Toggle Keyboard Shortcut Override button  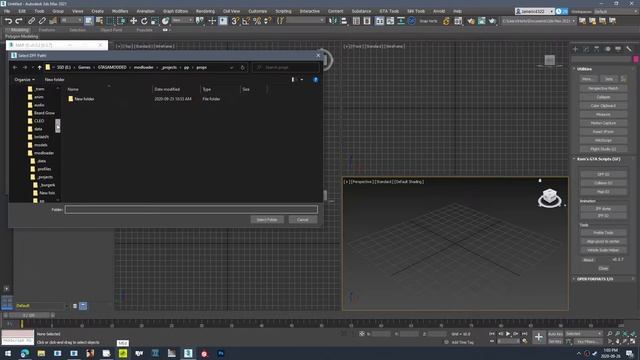[x=223, y=21]
